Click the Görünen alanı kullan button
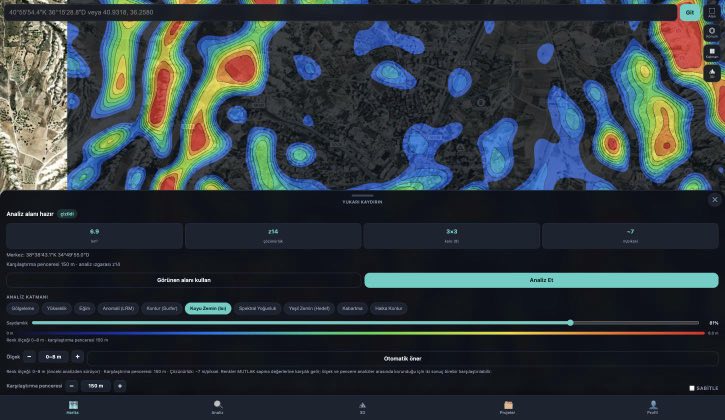 [x=184, y=280]
